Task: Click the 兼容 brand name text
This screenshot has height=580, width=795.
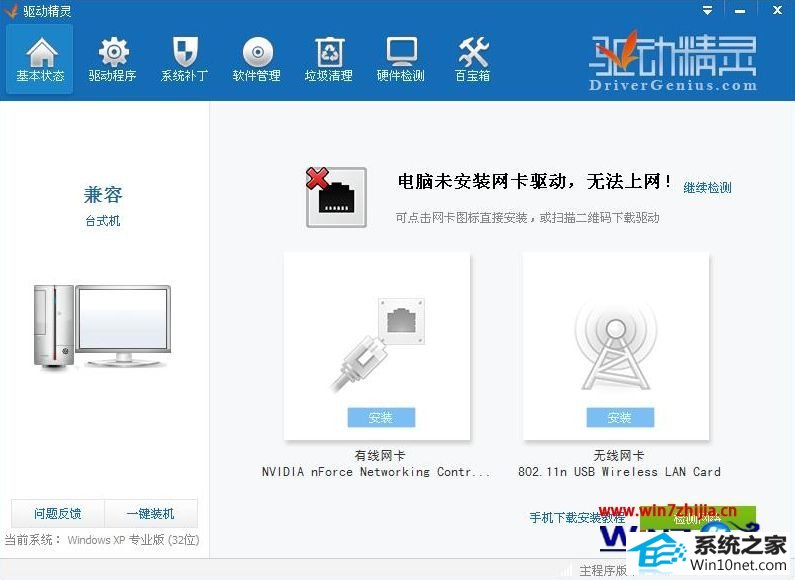Action: pyautogui.click(x=103, y=195)
